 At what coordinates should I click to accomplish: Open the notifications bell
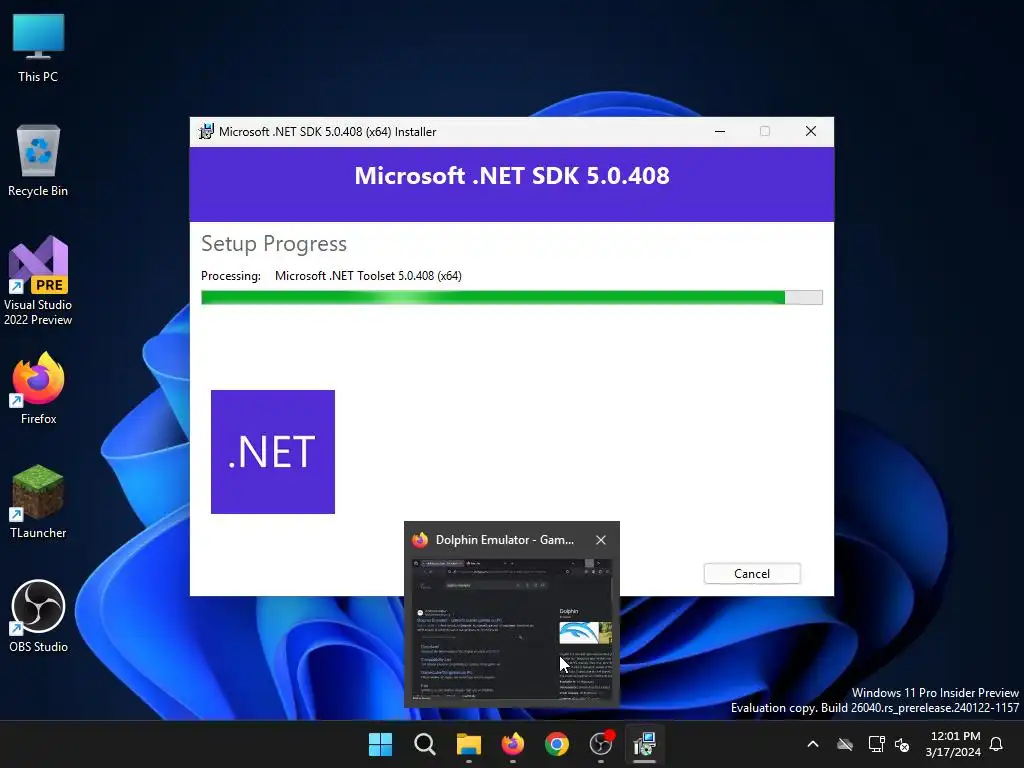(x=996, y=744)
